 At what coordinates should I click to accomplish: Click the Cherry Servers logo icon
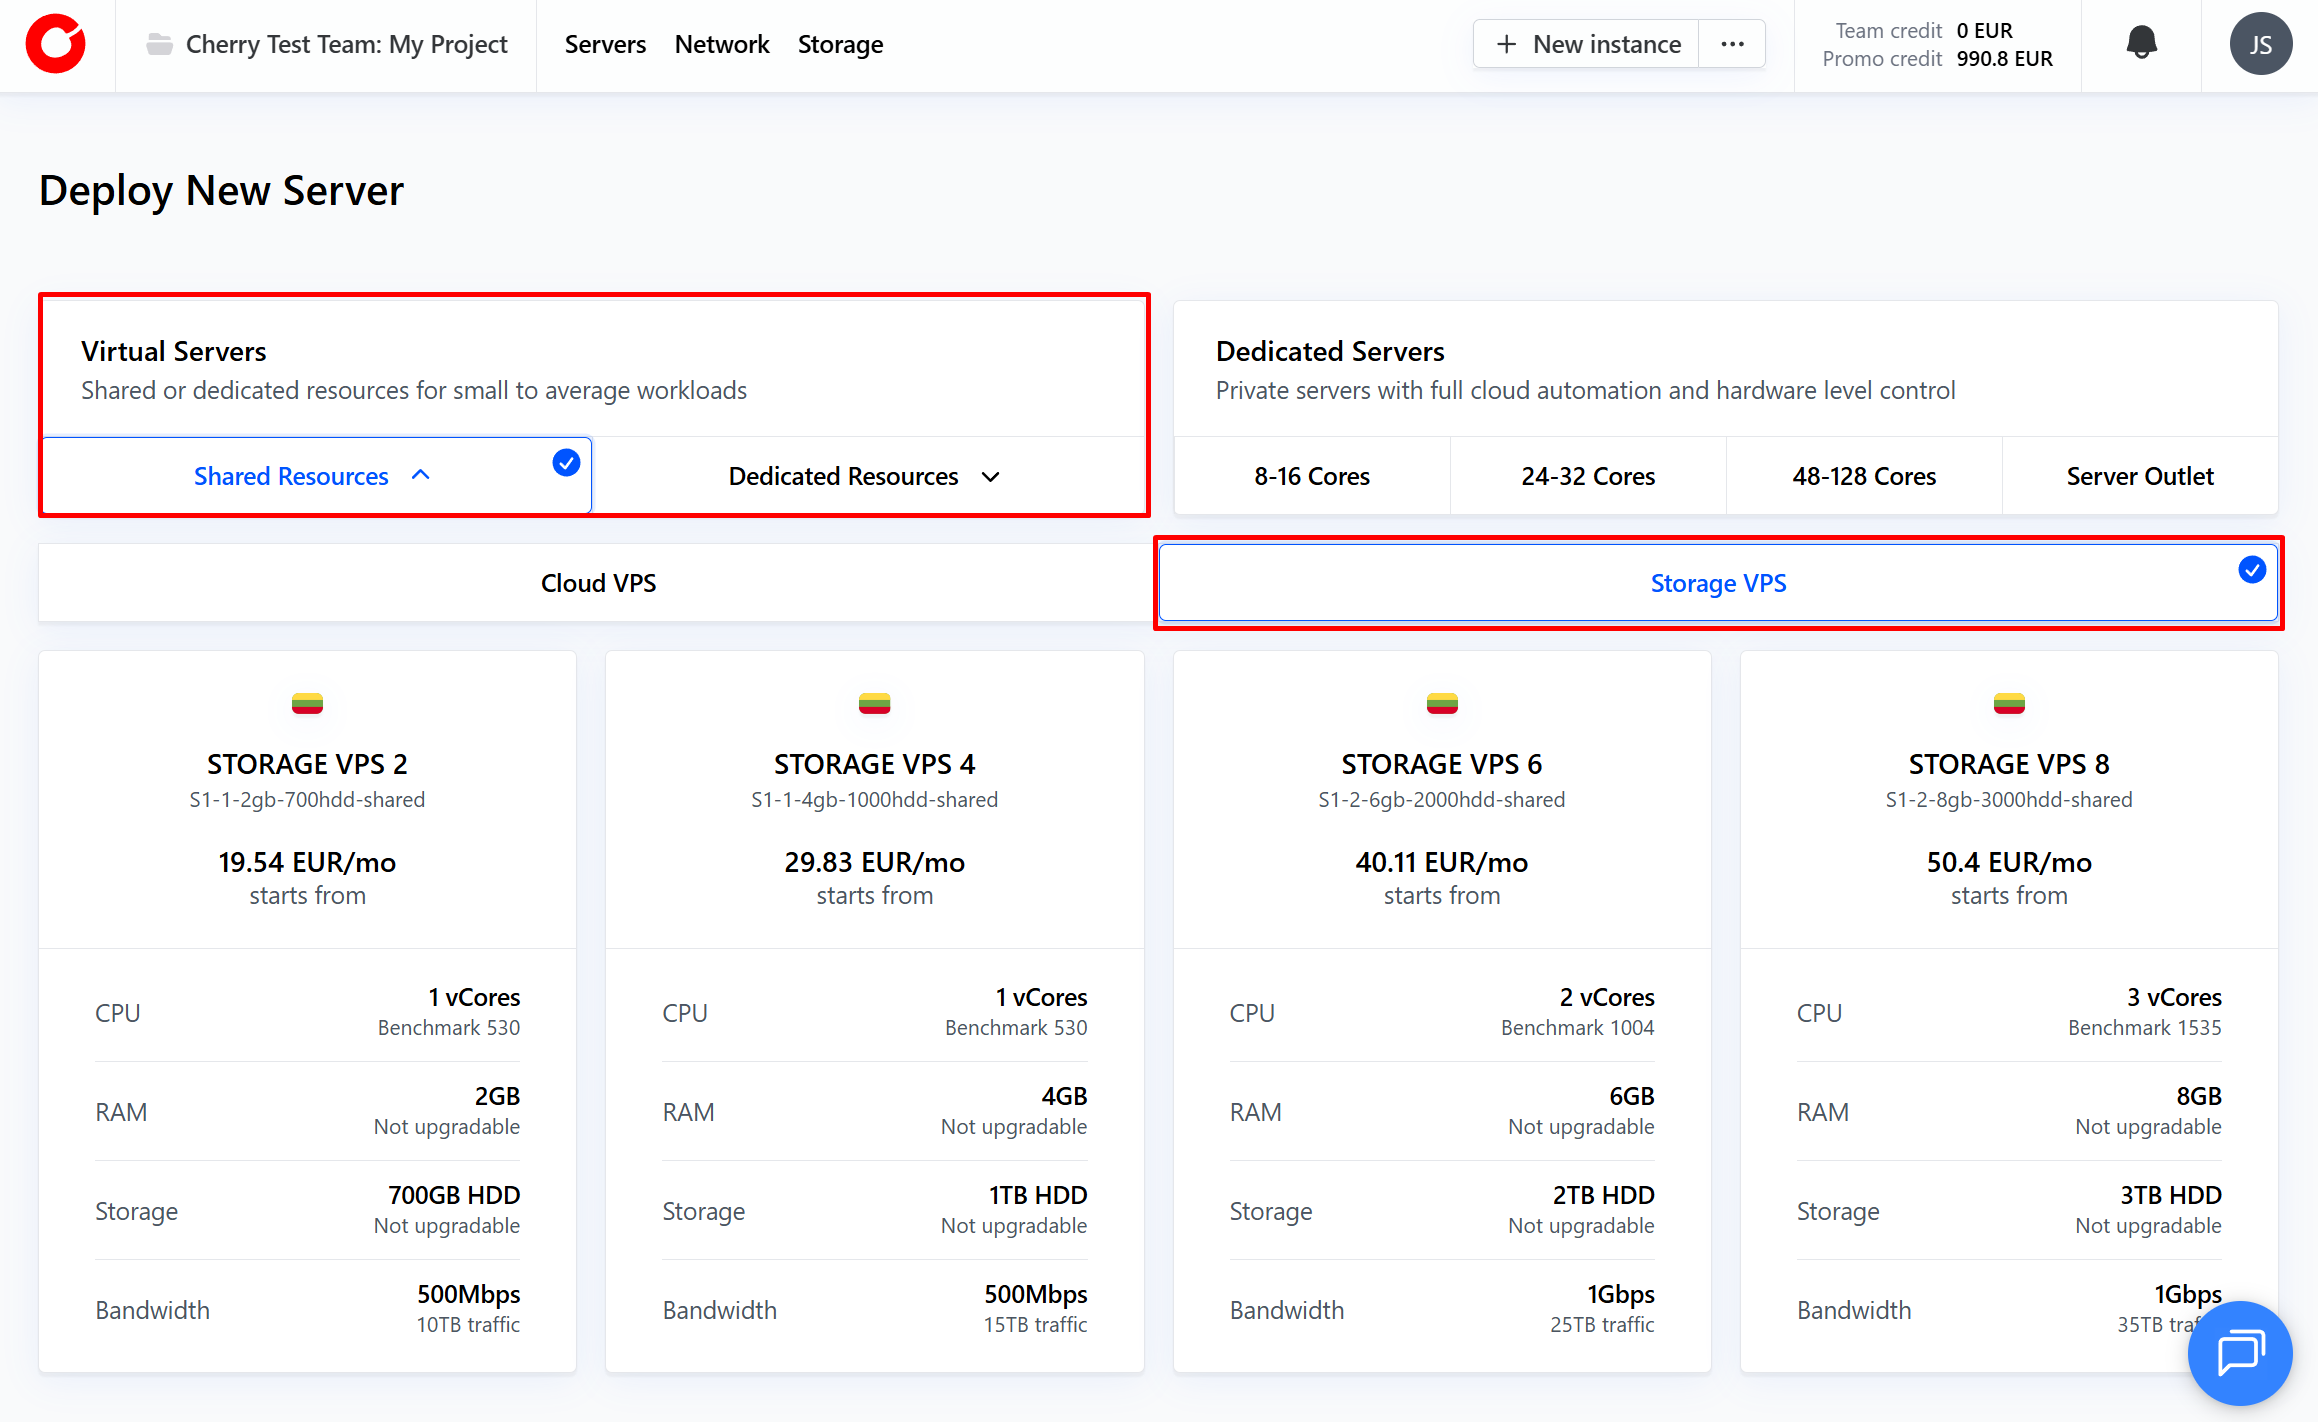click(x=56, y=44)
